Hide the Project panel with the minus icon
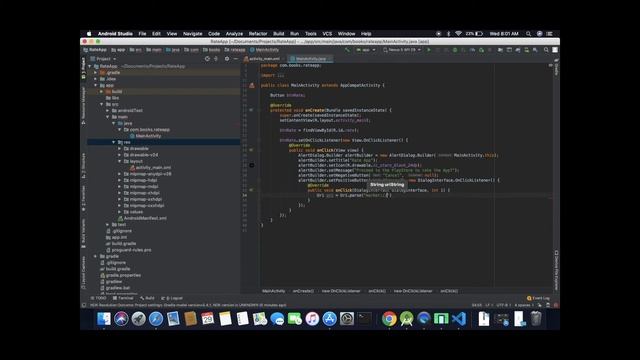Image resolution: width=640 pixels, height=360 pixels. tap(236, 59)
